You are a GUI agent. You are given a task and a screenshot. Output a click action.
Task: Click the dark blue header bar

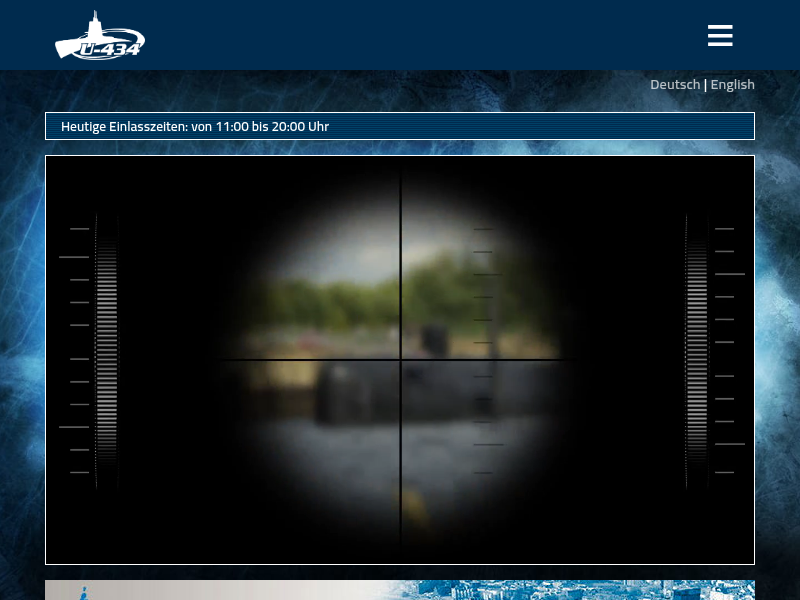click(400, 35)
